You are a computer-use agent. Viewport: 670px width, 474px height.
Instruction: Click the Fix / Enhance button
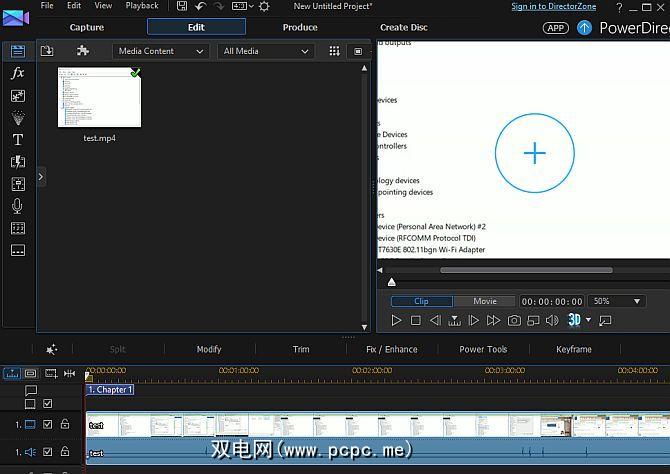(392, 349)
